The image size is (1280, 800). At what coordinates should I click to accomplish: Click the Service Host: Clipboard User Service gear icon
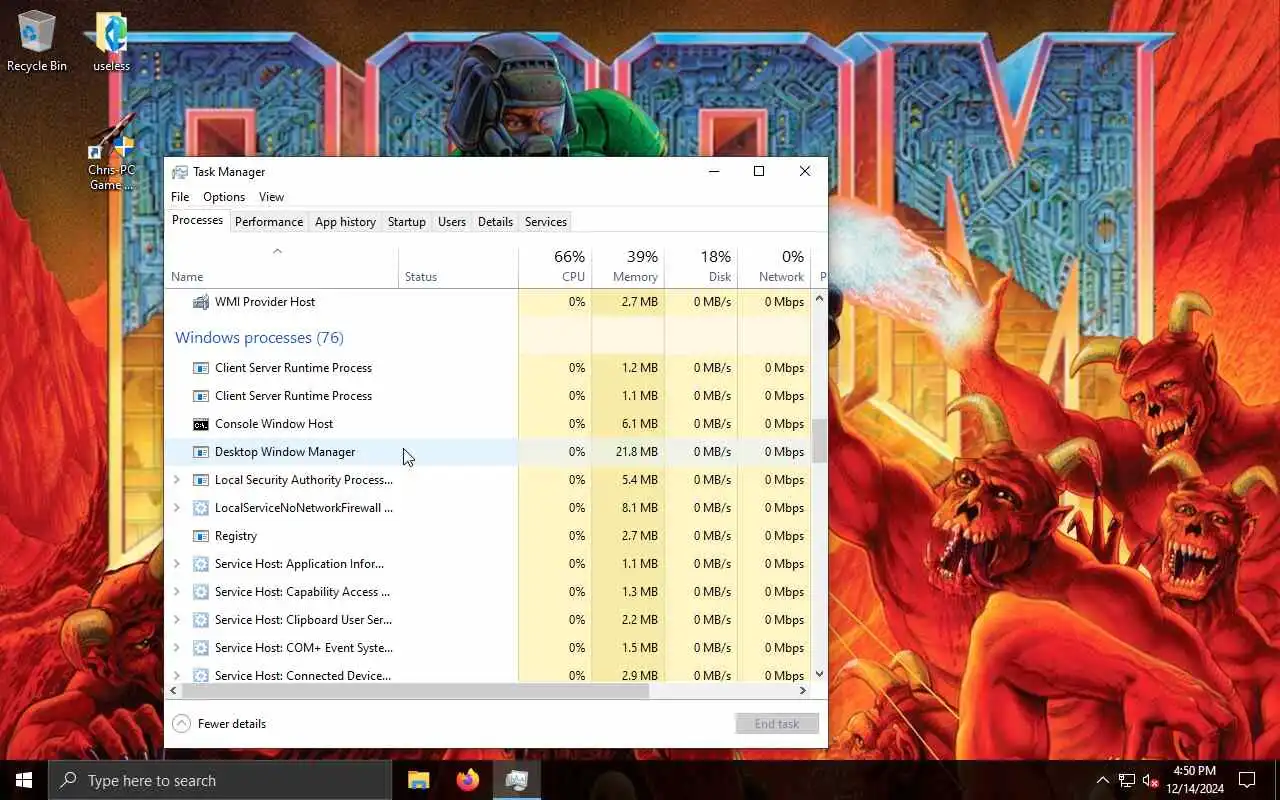click(x=200, y=620)
